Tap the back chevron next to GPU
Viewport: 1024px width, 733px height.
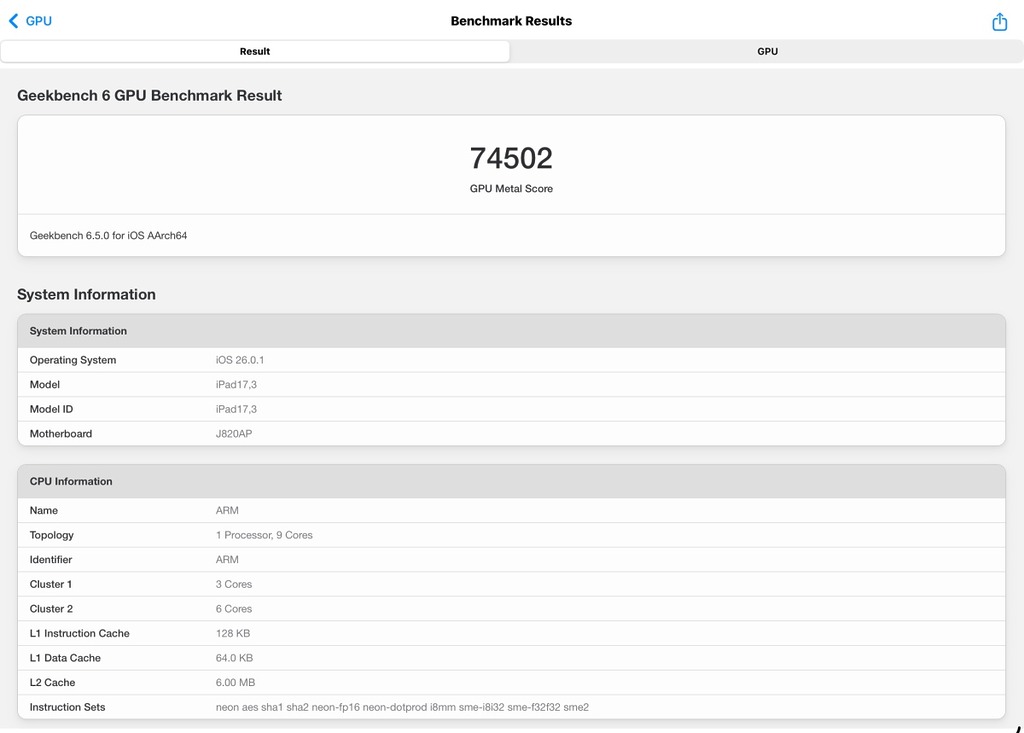click(13, 21)
